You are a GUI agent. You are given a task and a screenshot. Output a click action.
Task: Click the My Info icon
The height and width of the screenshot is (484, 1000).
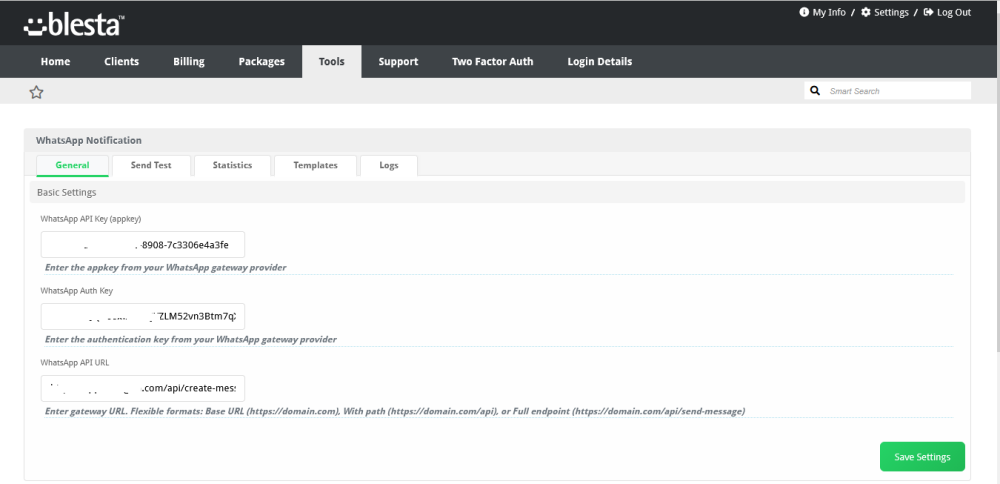click(804, 12)
